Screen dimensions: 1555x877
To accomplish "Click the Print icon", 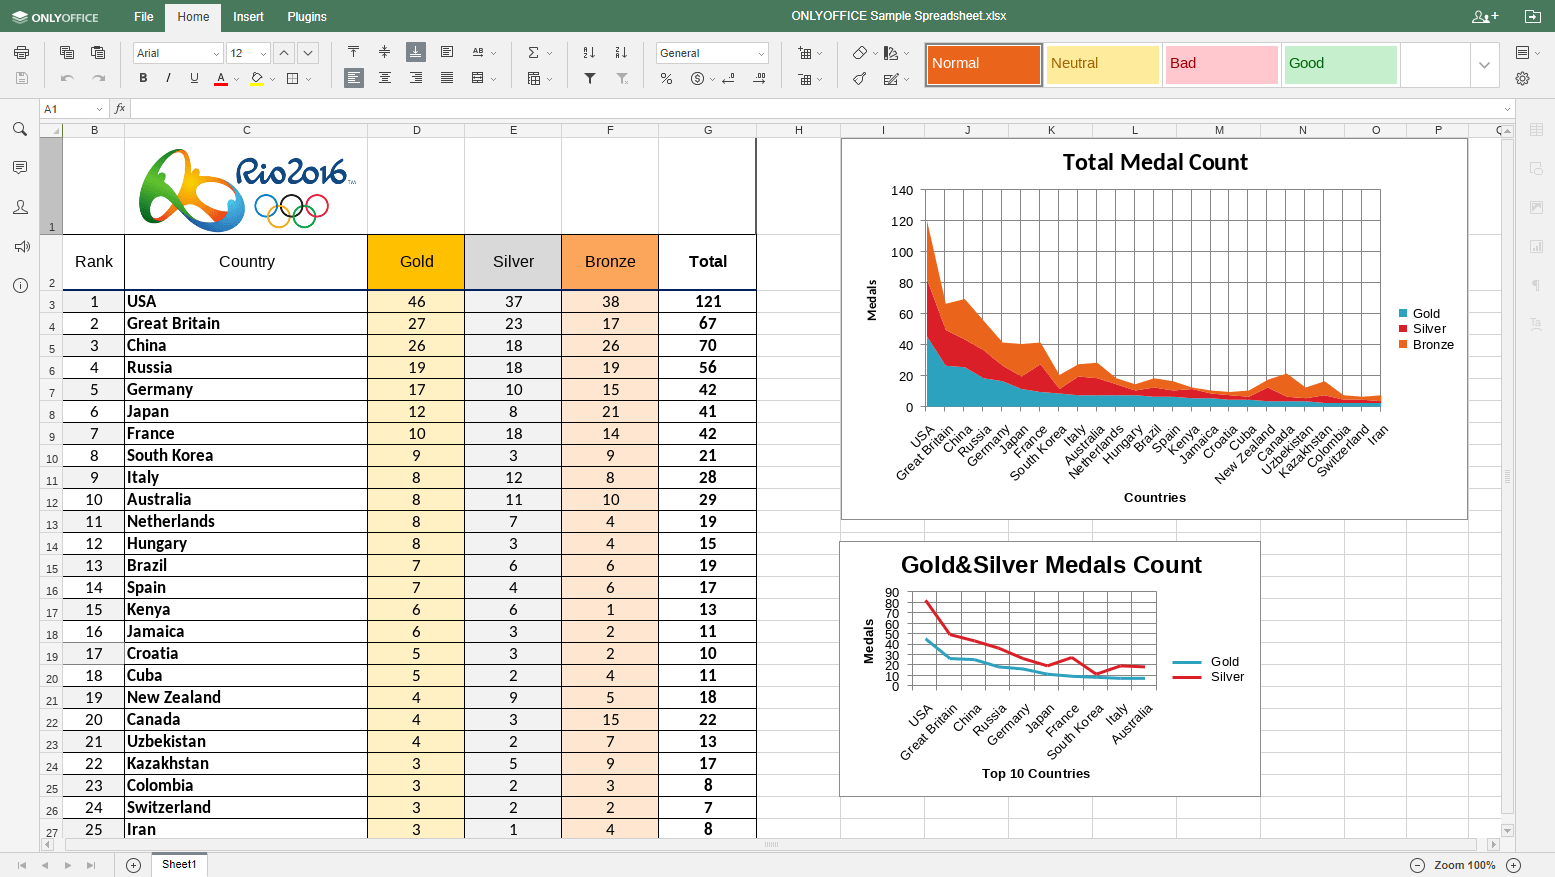I will tap(21, 53).
